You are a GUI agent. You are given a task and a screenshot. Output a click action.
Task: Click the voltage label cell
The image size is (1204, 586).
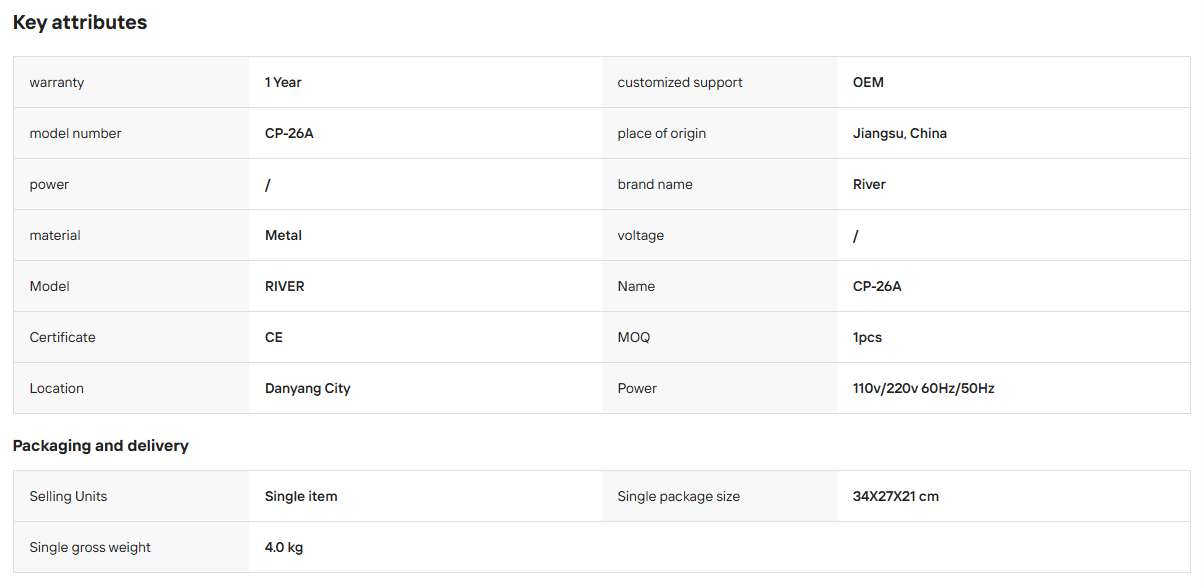pyautogui.click(x=719, y=235)
